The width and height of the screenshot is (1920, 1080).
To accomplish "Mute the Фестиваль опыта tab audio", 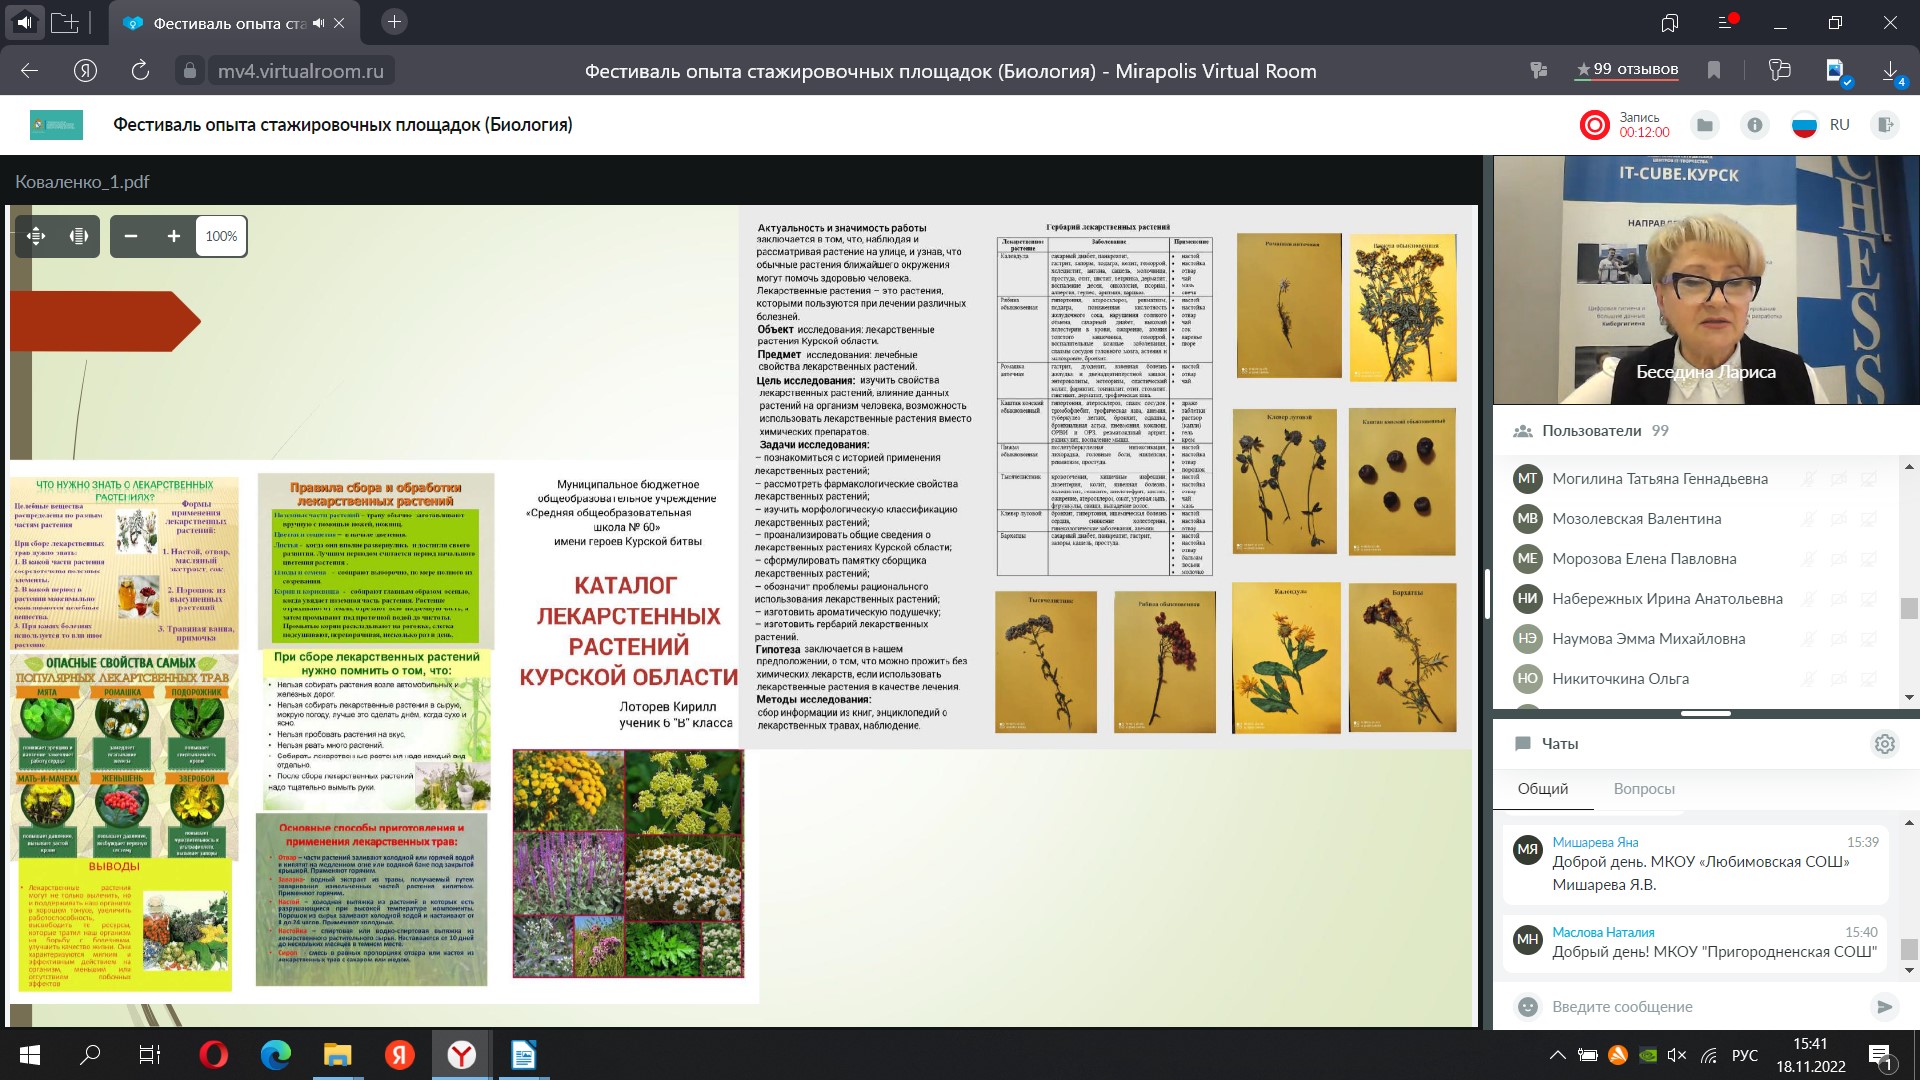I will pyautogui.click(x=318, y=23).
